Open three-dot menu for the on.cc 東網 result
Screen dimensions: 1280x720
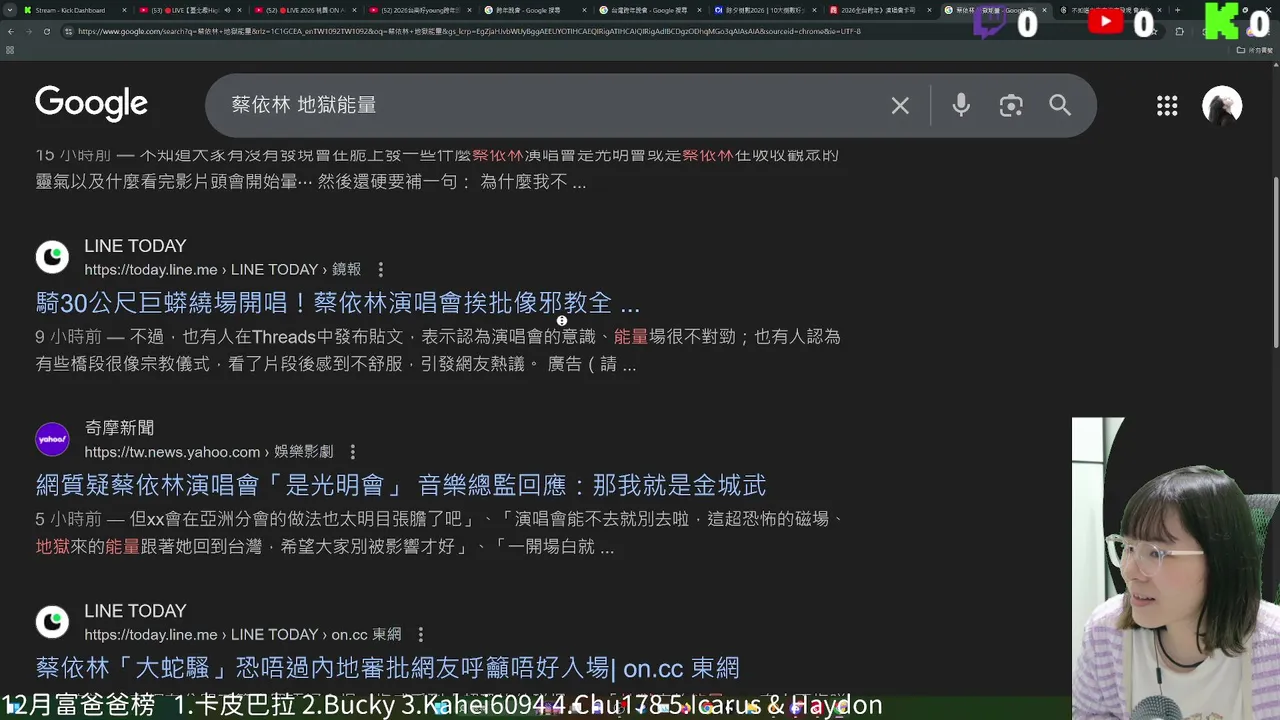tap(420, 635)
